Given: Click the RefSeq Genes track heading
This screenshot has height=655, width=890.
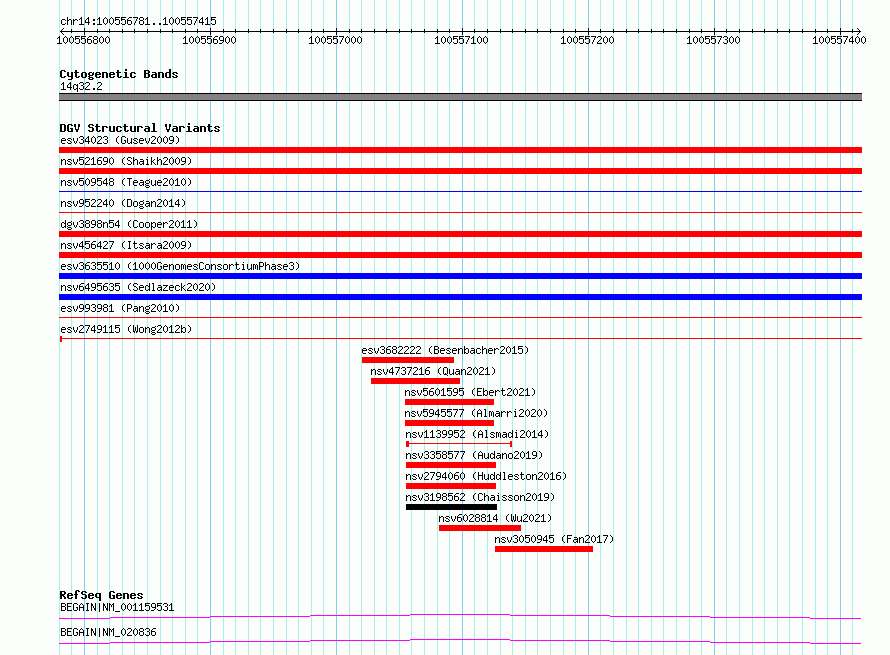Looking at the screenshot, I should [x=101, y=595].
